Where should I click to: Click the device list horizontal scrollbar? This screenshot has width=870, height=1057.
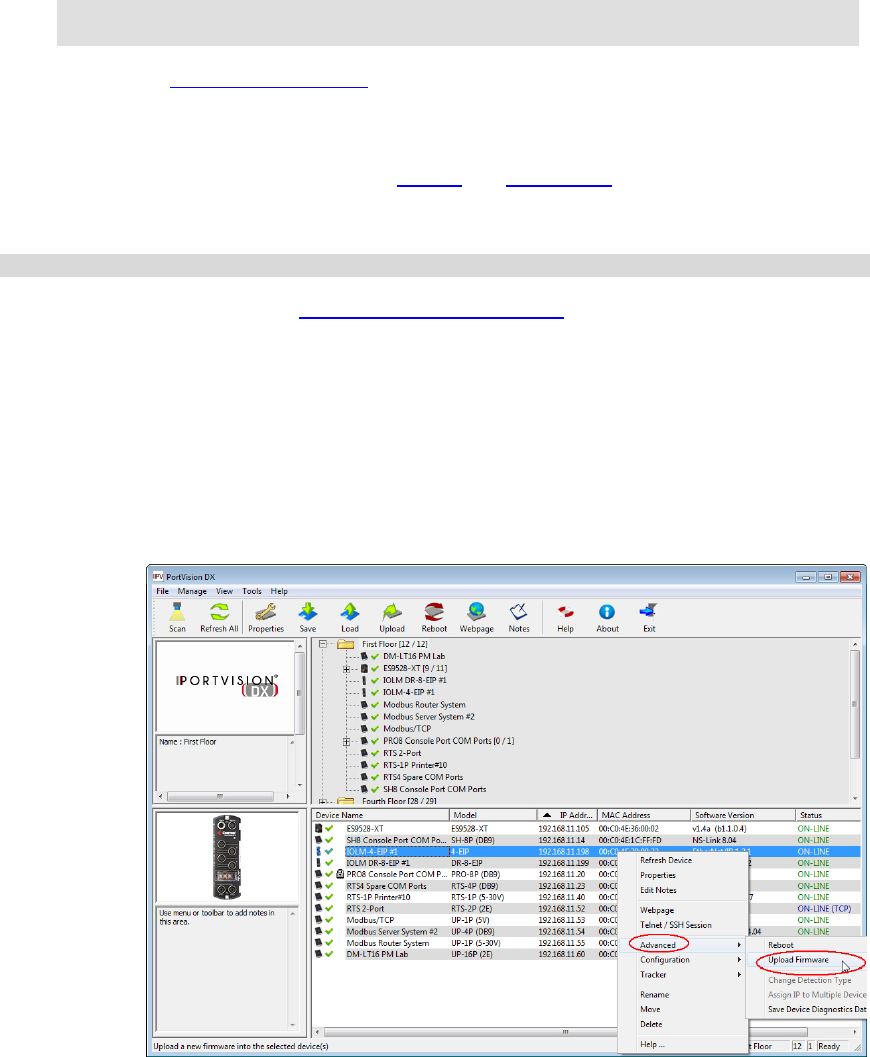click(x=586, y=1033)
